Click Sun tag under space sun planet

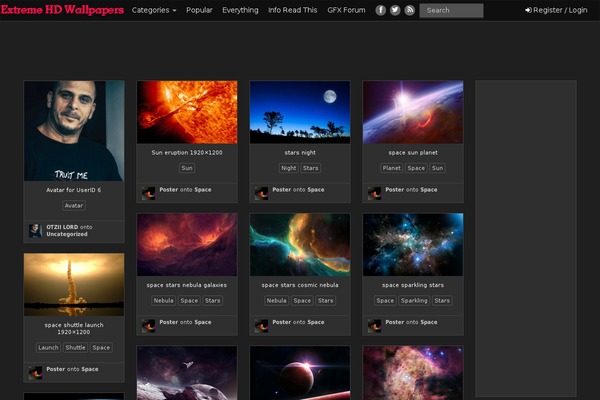tap(437, 168)
